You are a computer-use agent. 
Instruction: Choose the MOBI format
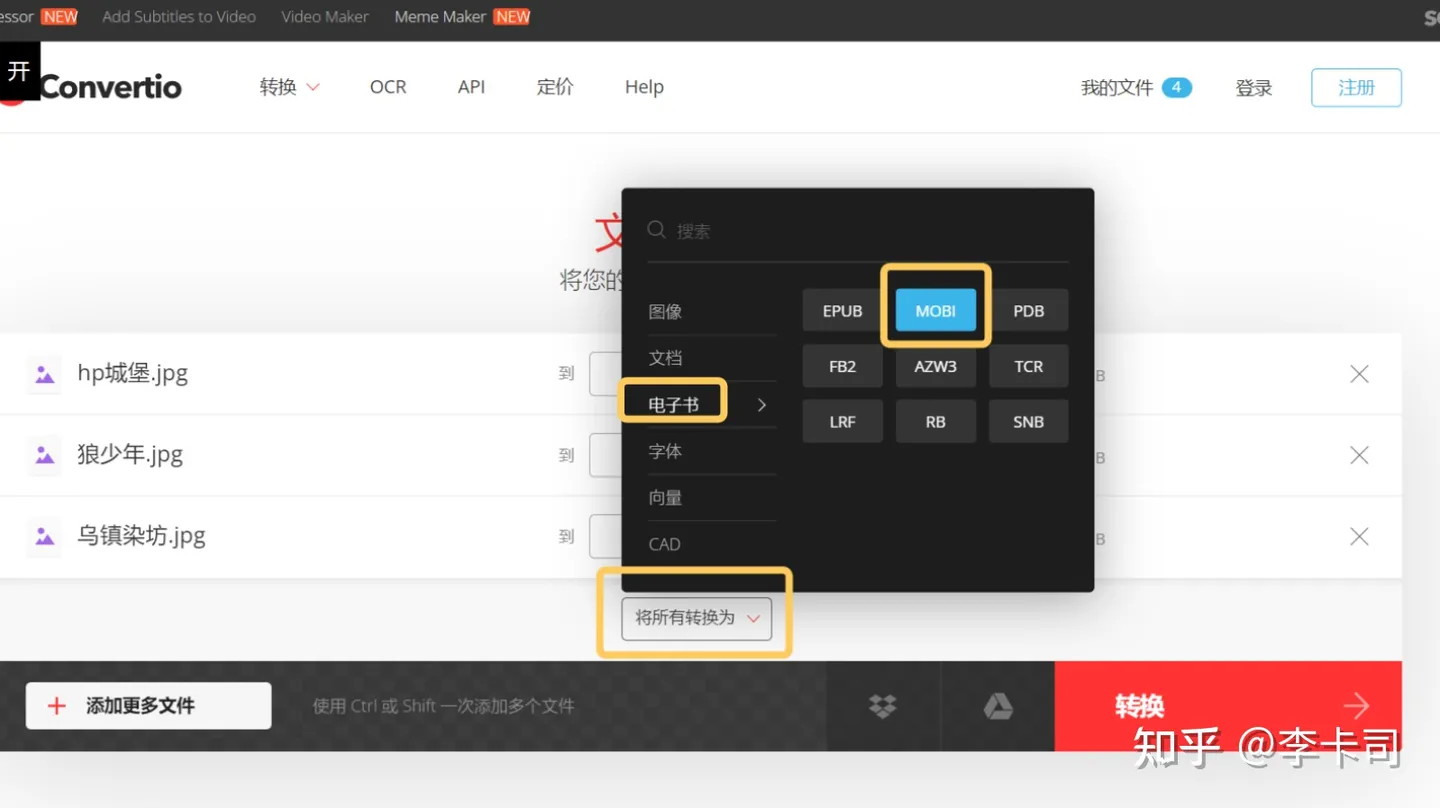pyautogui.click(x=935, y=311)
